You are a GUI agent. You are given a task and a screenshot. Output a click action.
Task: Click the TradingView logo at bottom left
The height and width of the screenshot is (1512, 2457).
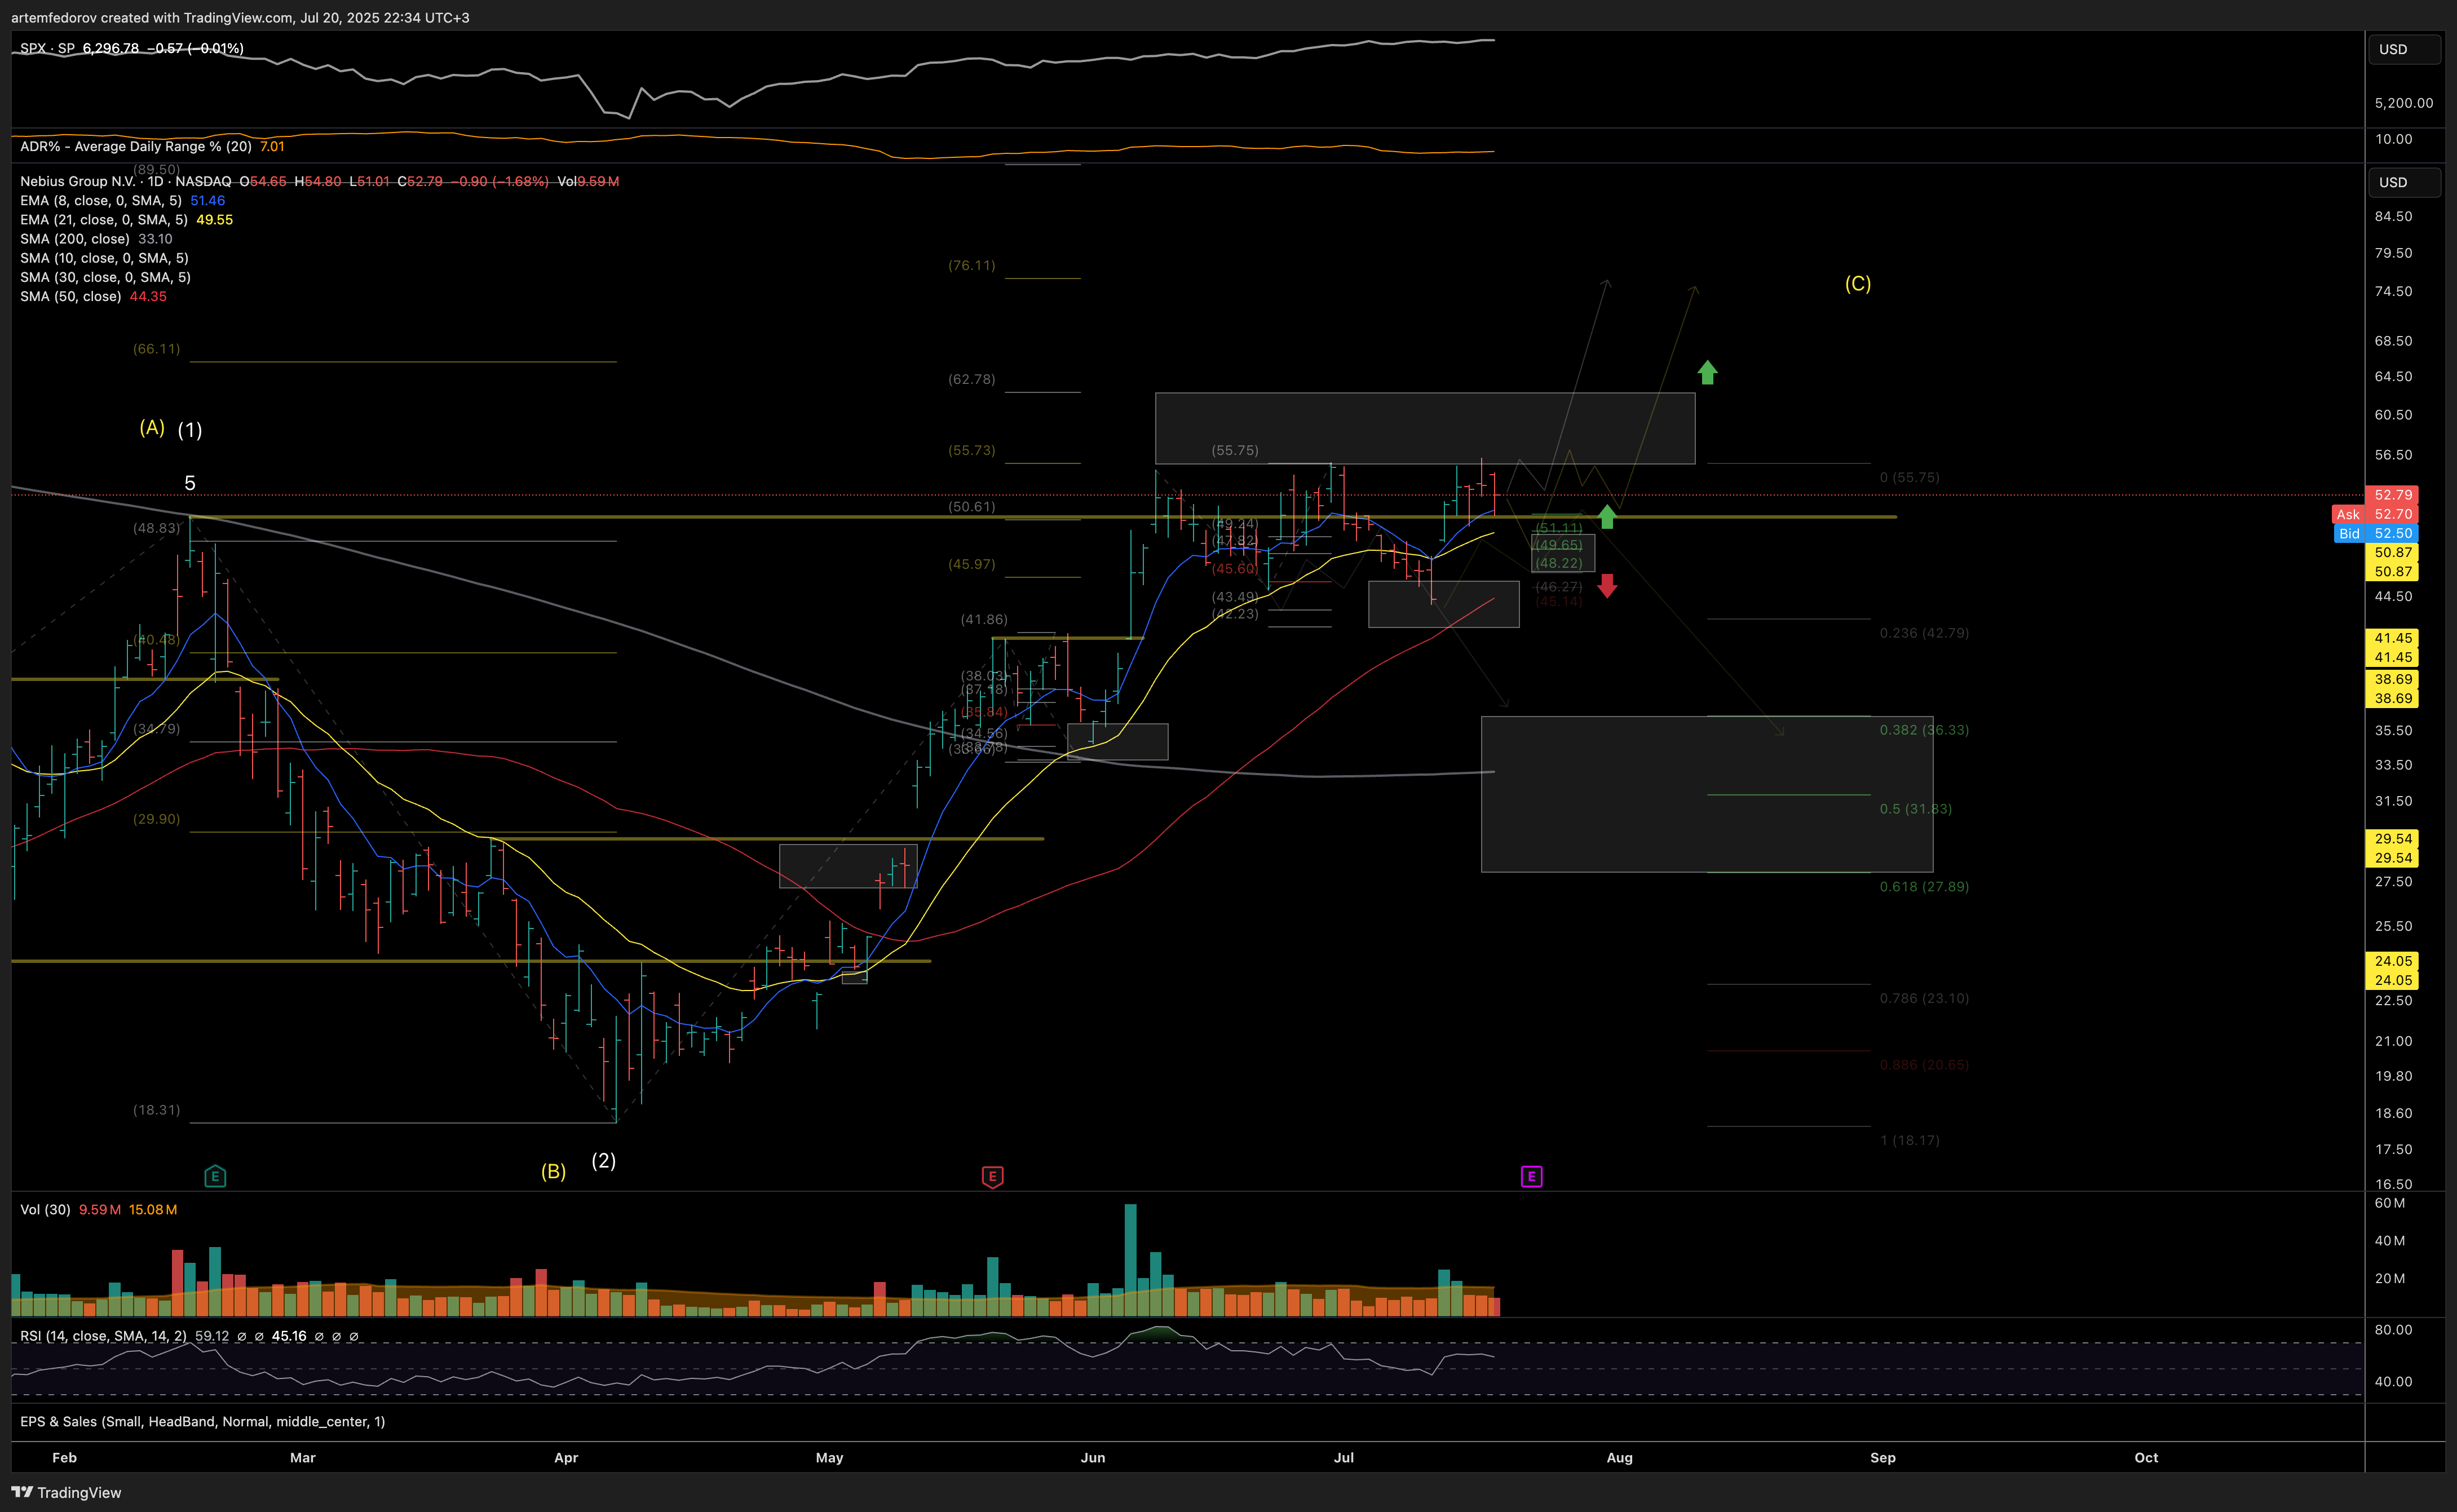pyautogui.click(x=67, y=1492)
